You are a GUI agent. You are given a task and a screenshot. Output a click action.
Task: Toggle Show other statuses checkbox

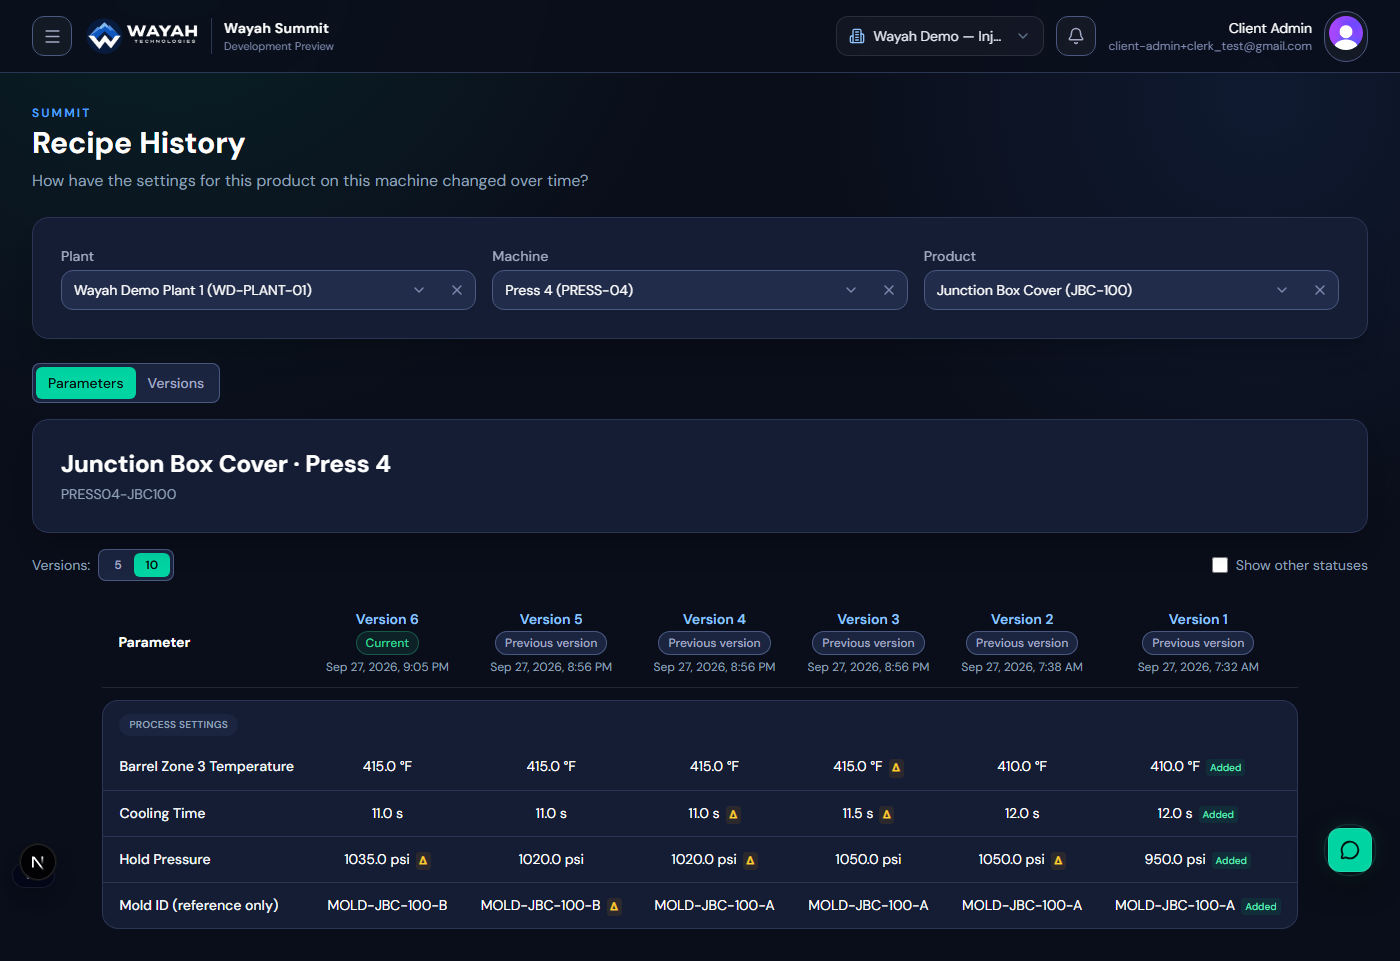click(x=1220, y=565)
